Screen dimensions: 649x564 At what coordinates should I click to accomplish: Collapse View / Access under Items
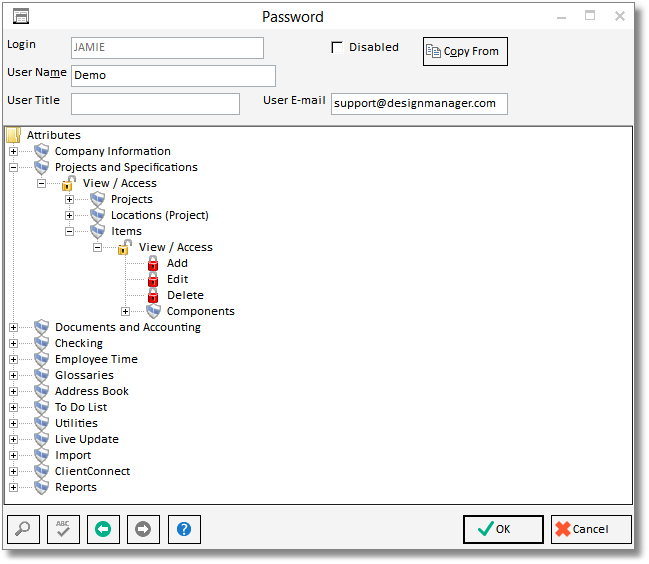point(97,247)
